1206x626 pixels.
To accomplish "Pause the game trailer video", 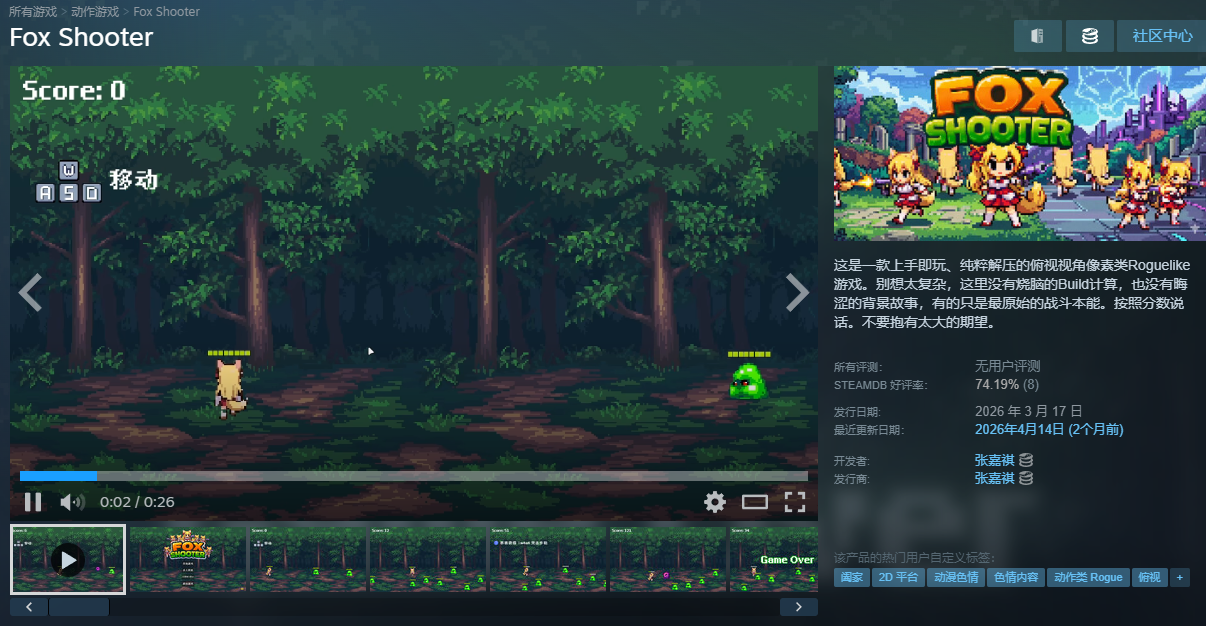I will click(x=33, y=502).
